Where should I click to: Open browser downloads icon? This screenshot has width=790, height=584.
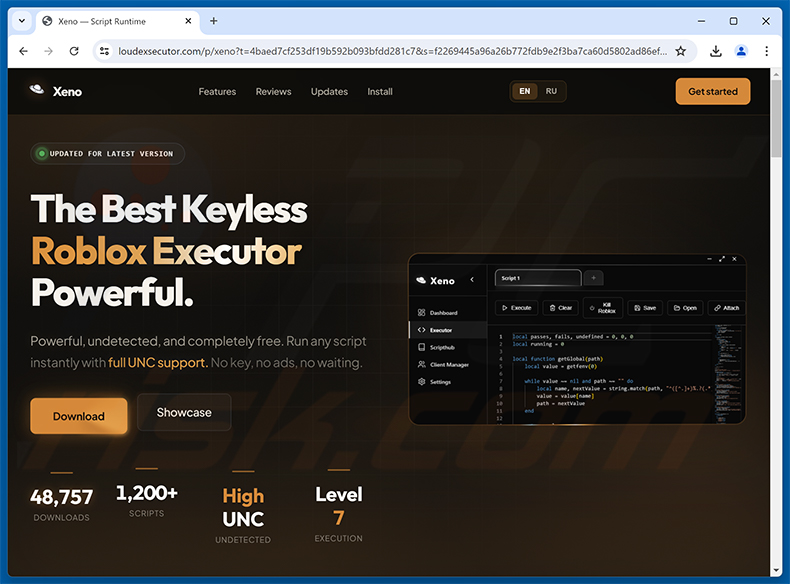coord(715,51)
